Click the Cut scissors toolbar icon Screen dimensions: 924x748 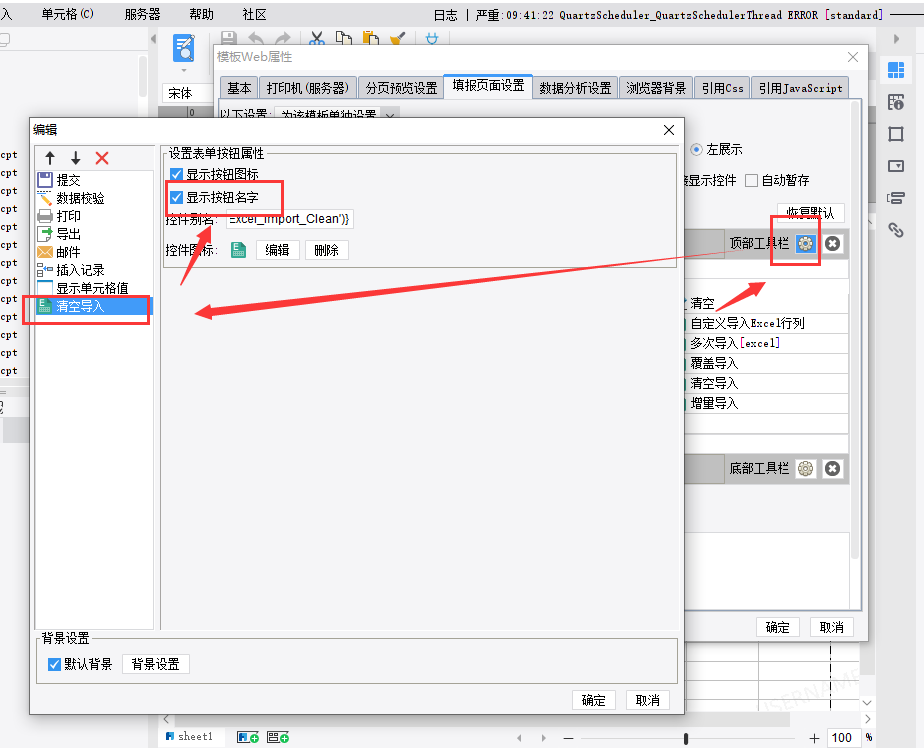click(x=317, y=39)
